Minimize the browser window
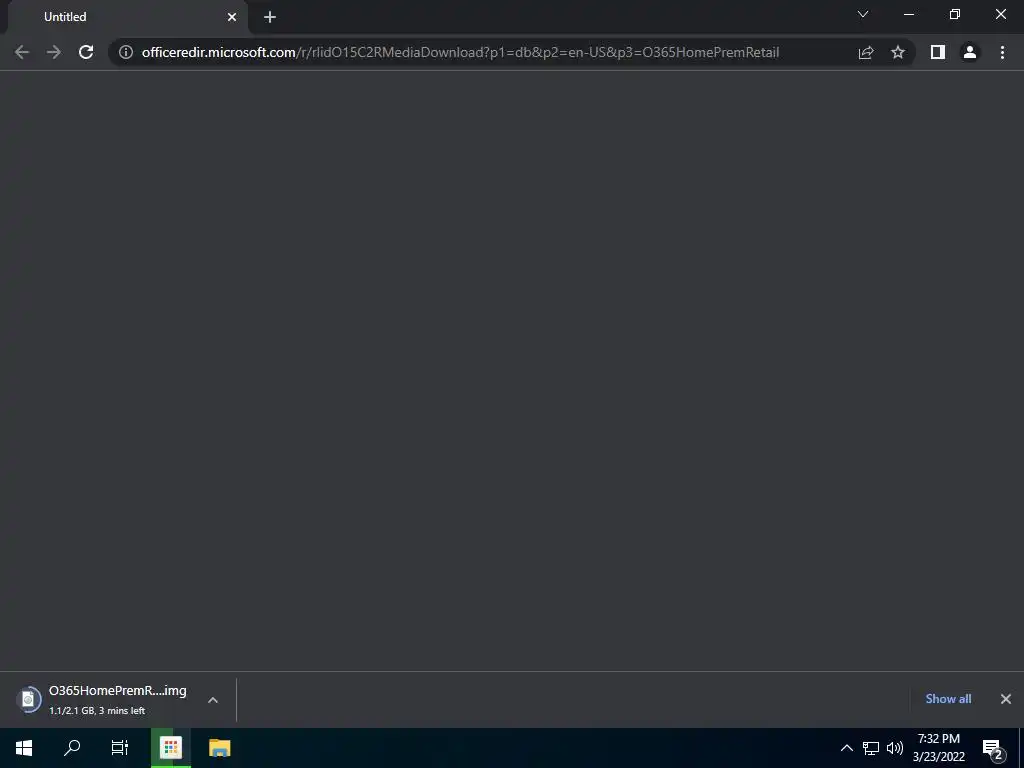The width and height of the screenshot is (1024, 768). [909, 14]
